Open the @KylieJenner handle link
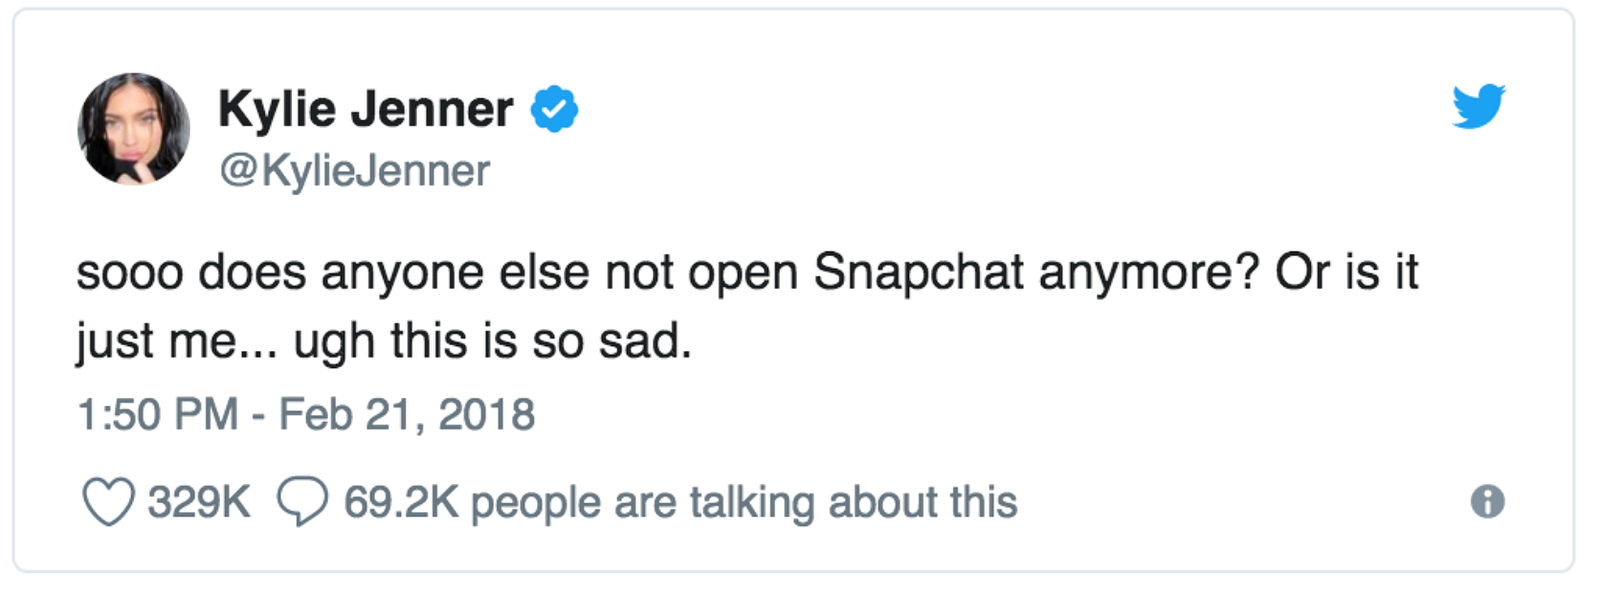Image resolution: width=1600 pixels, height=589 pixels. click(354, 170)
